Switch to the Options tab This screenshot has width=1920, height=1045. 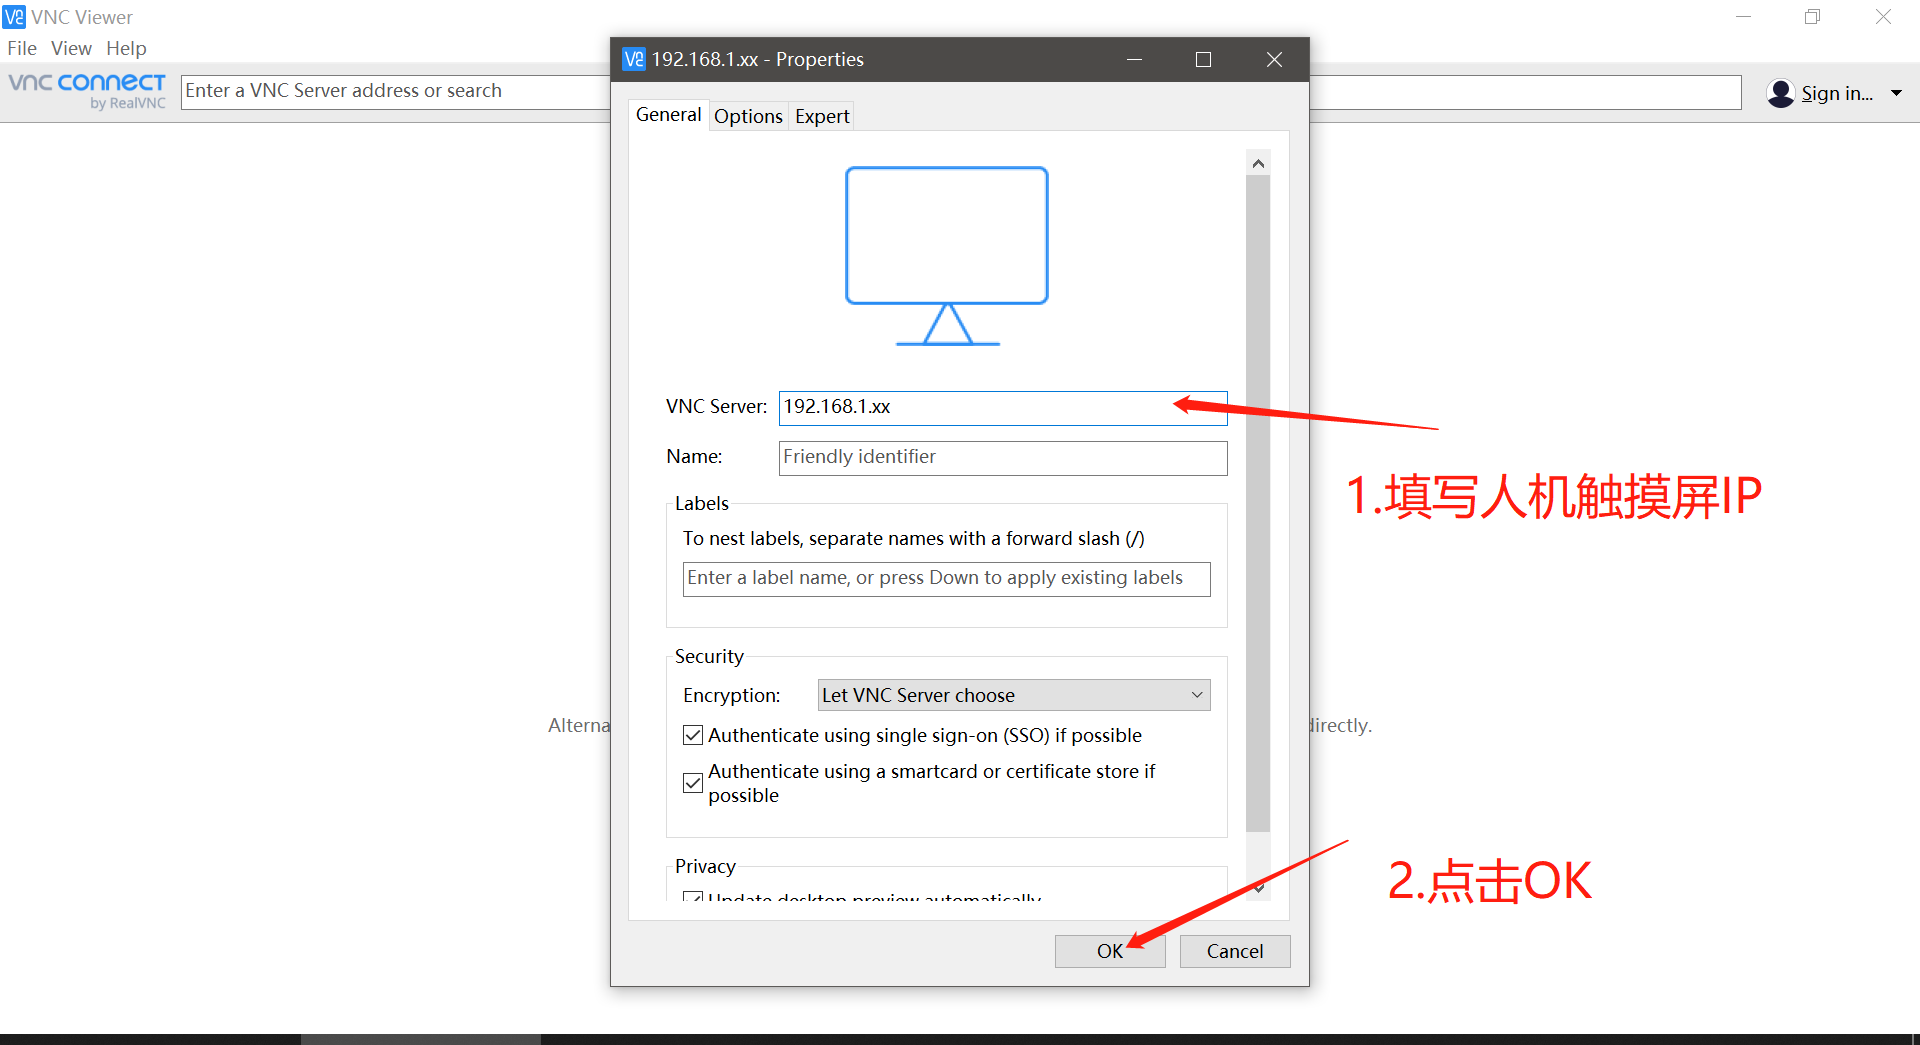[748, 116]
